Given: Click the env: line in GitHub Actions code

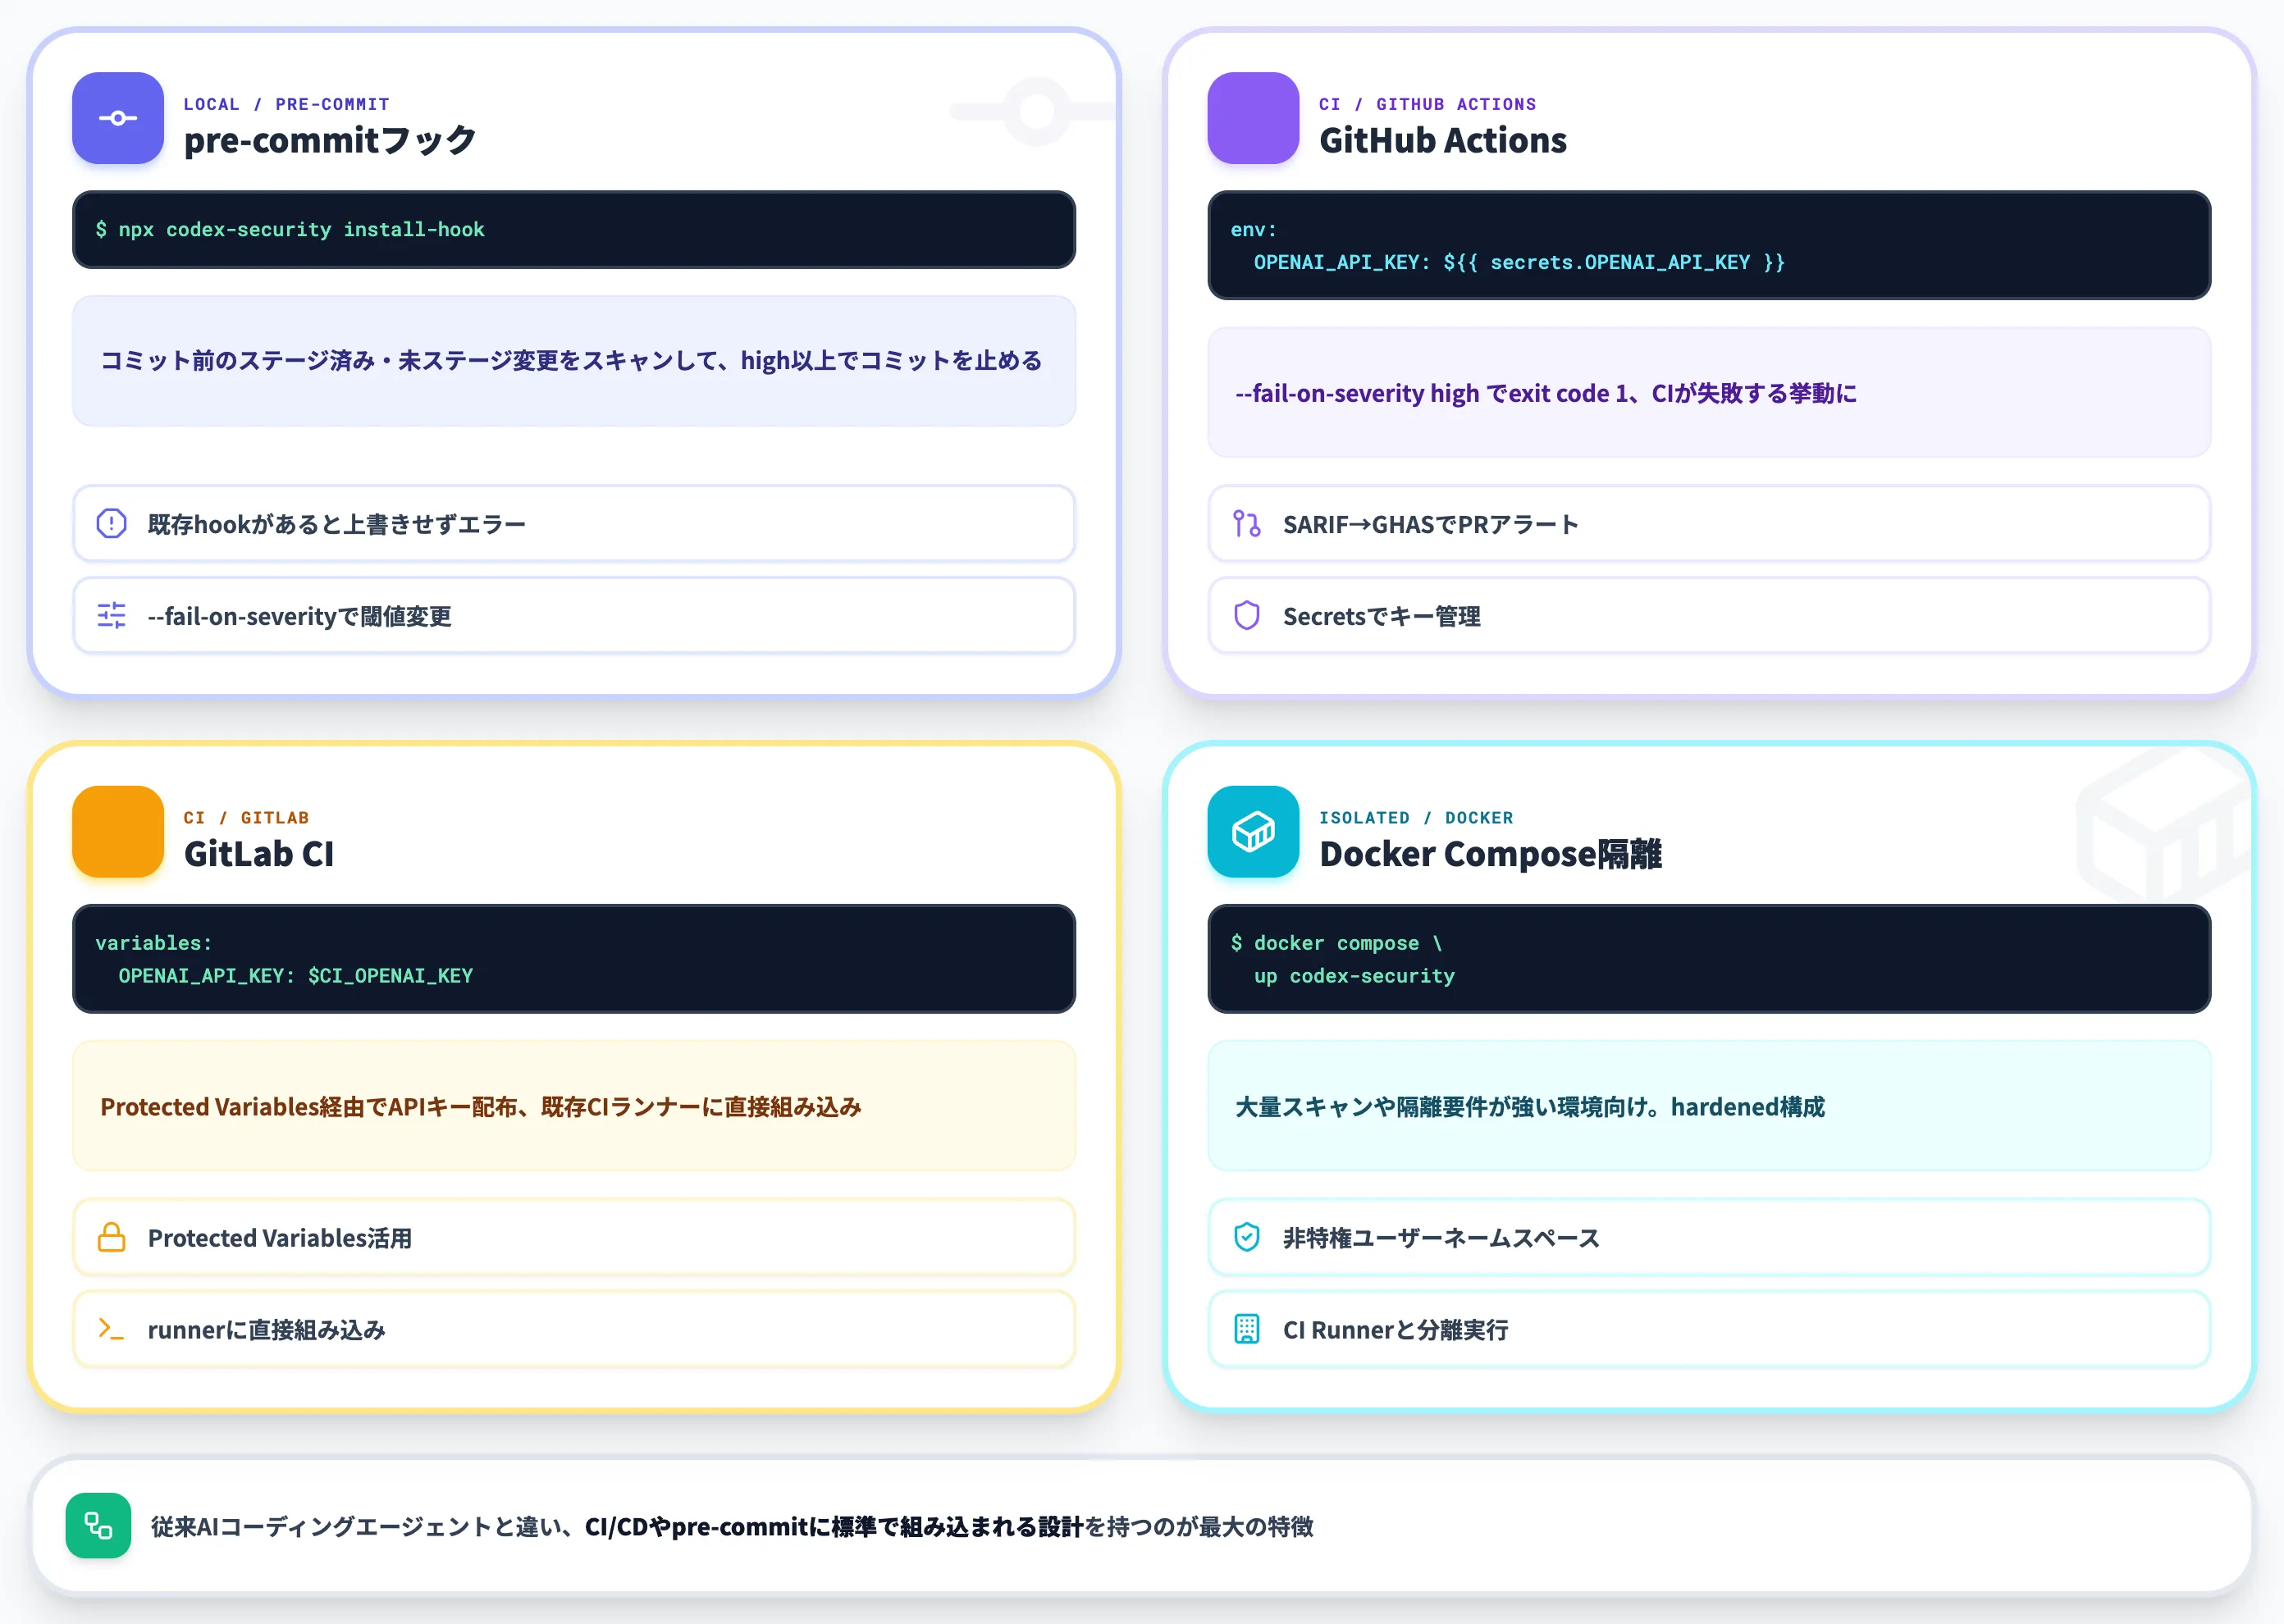Looking at the screenshot, I should pos(1253,229).
